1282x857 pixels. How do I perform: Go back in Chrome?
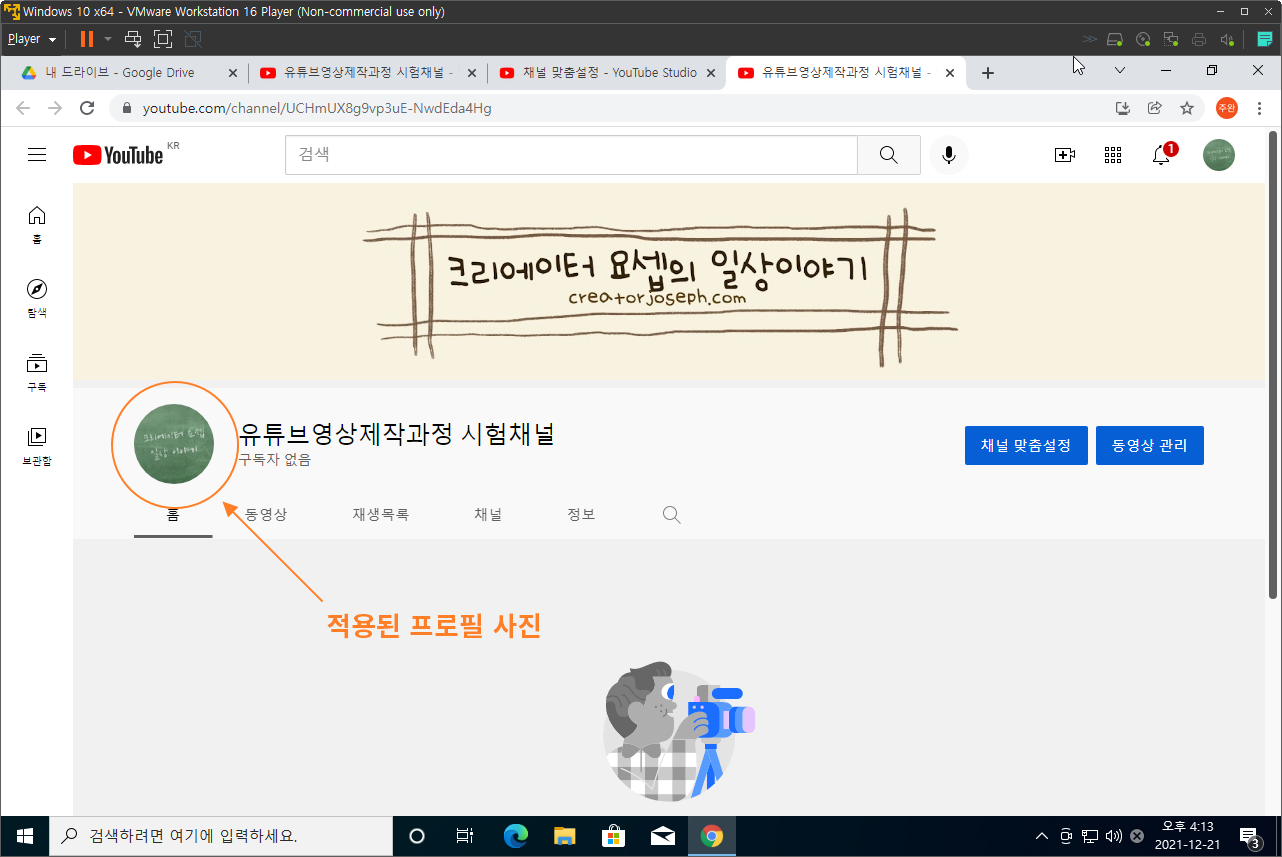(23, 108)
